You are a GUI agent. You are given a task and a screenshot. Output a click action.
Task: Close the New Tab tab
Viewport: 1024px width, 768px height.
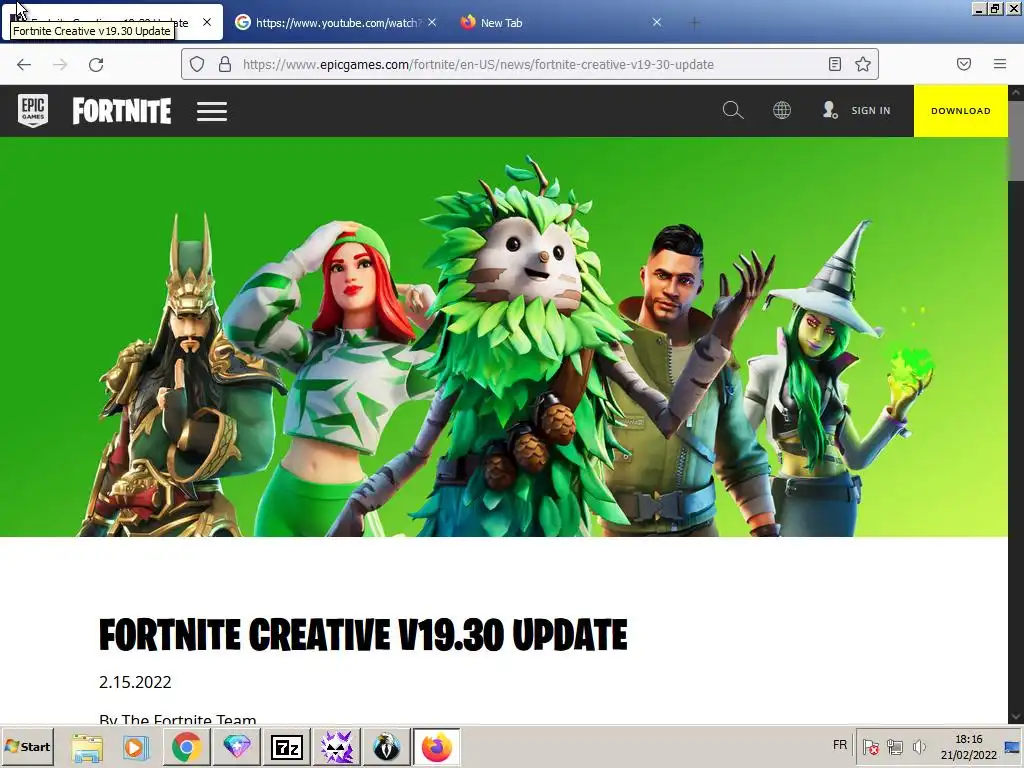657,22
